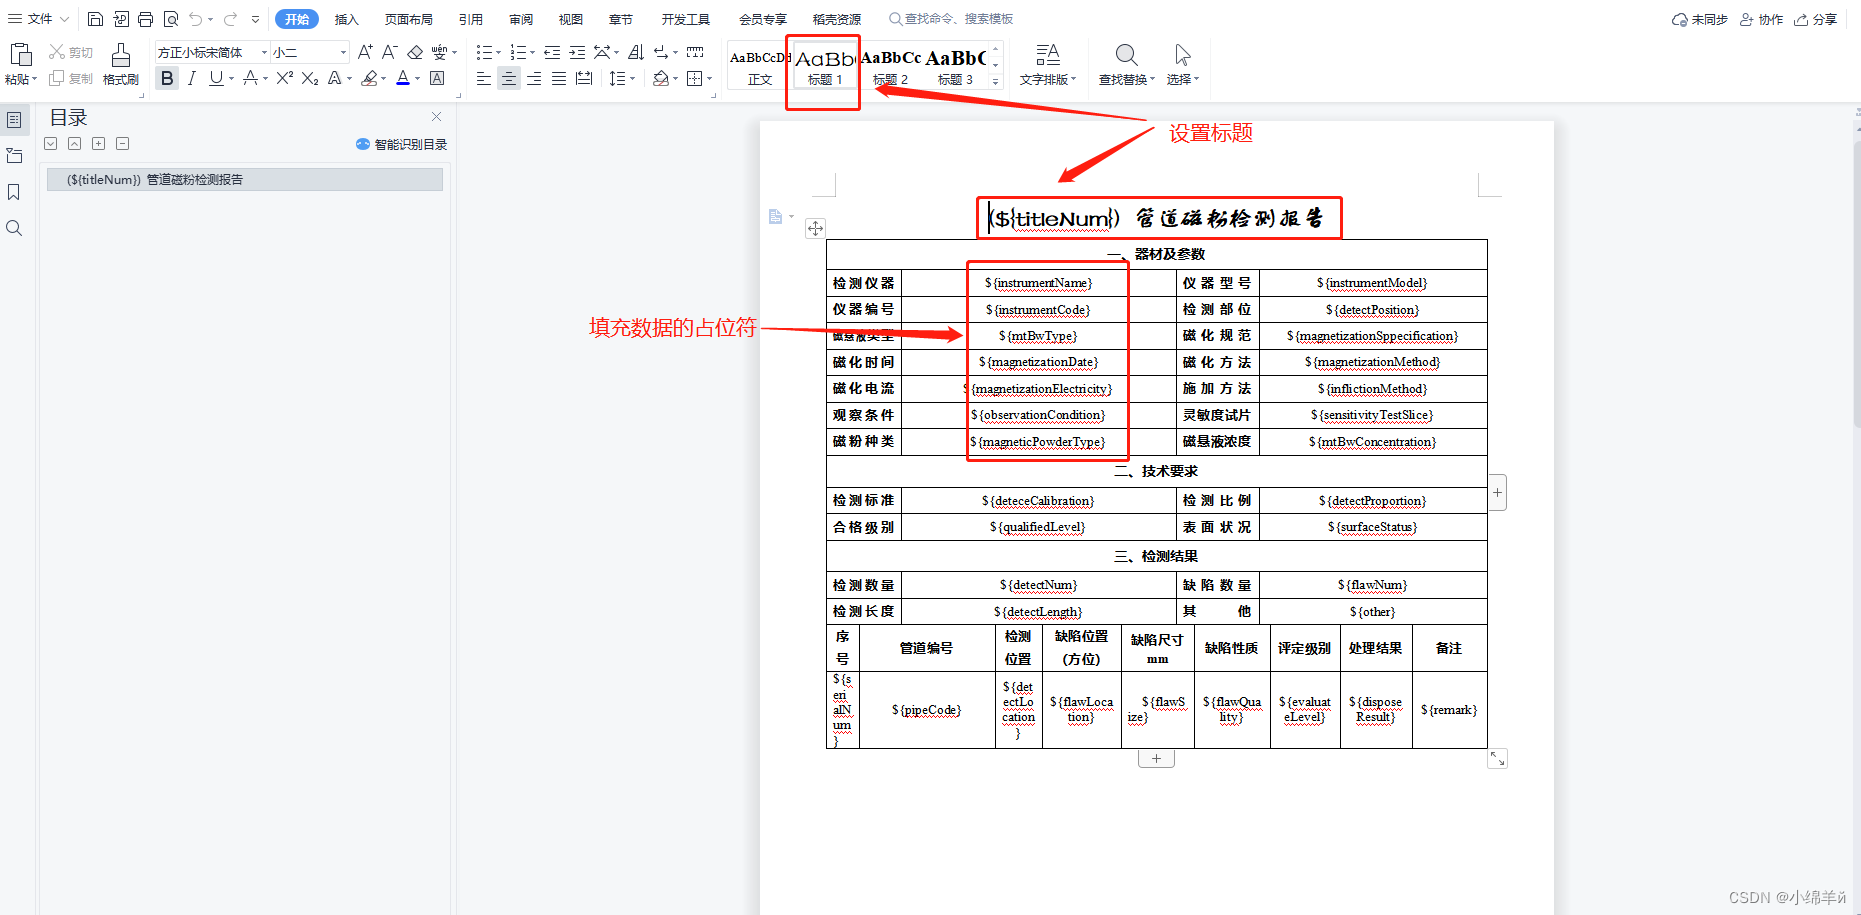This screenshot has height=915, width=1861.
Task: Open the bookmark panel in left sidebar
Action: point(14,191)
